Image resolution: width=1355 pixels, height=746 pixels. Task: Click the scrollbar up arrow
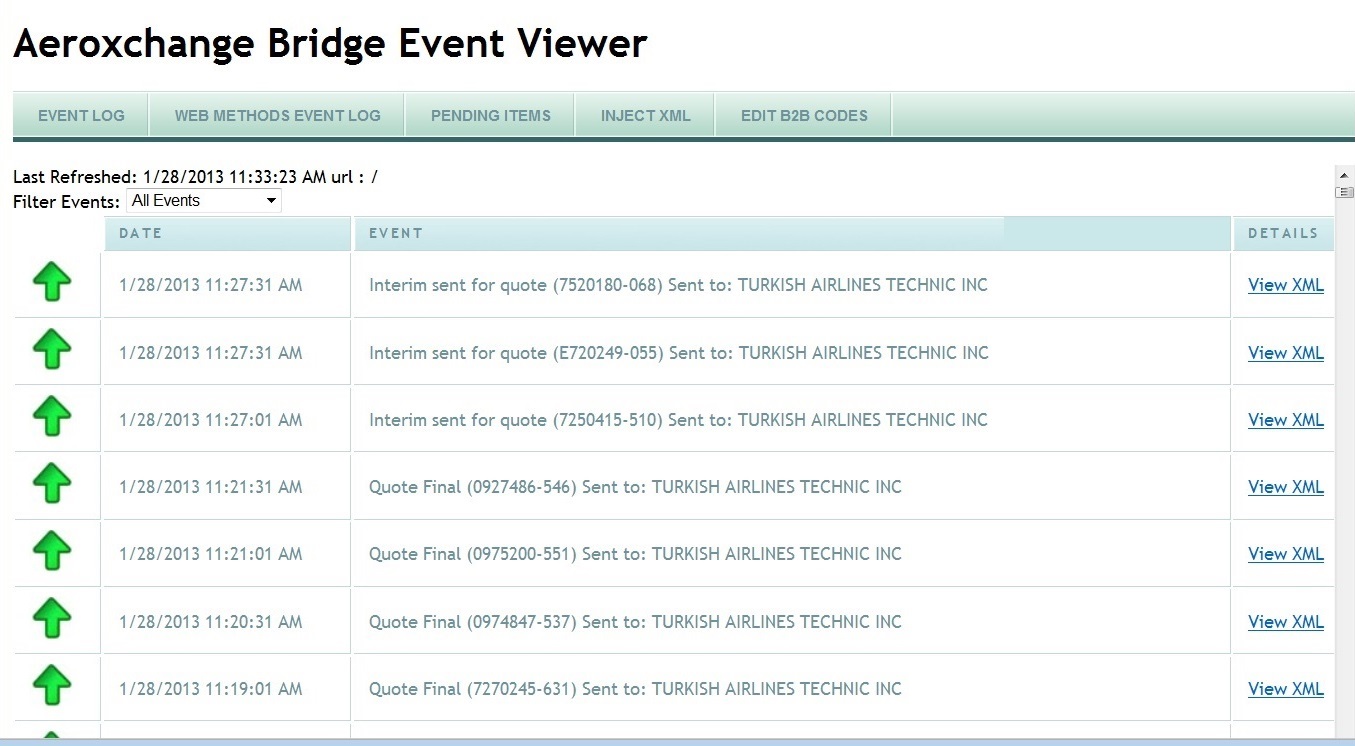1344,174
